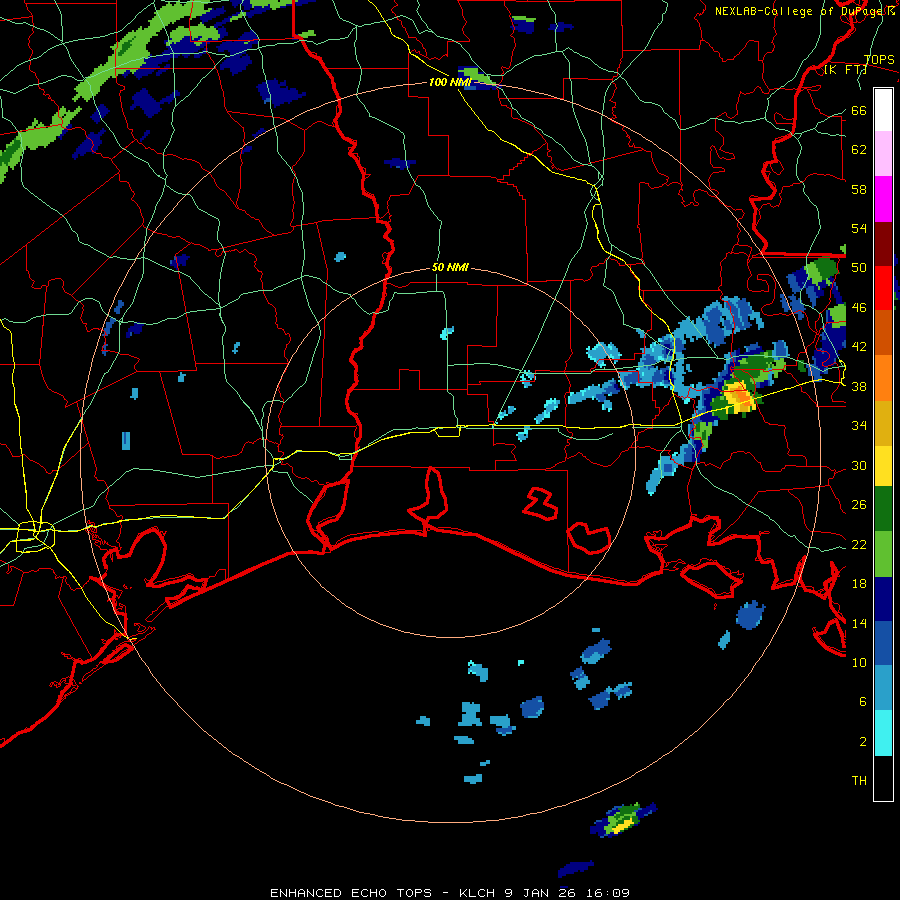900x900 pixels.
Task: Click the black TH threshold swatch
Action: pyautogui.click(x=883, y=778)
